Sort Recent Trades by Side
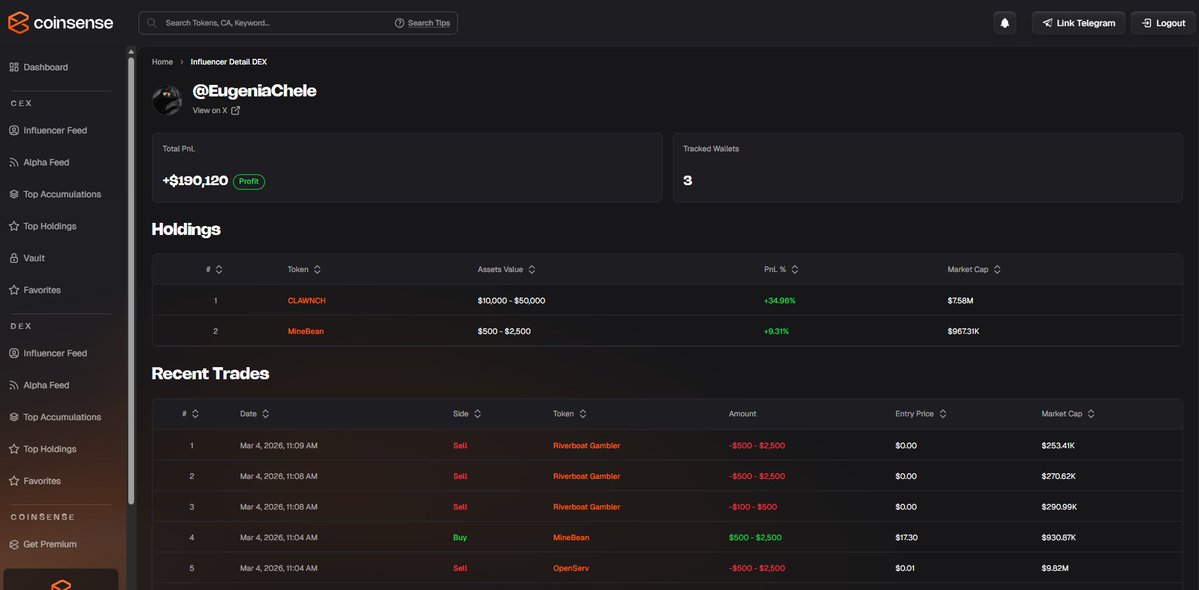 point(477,413)
